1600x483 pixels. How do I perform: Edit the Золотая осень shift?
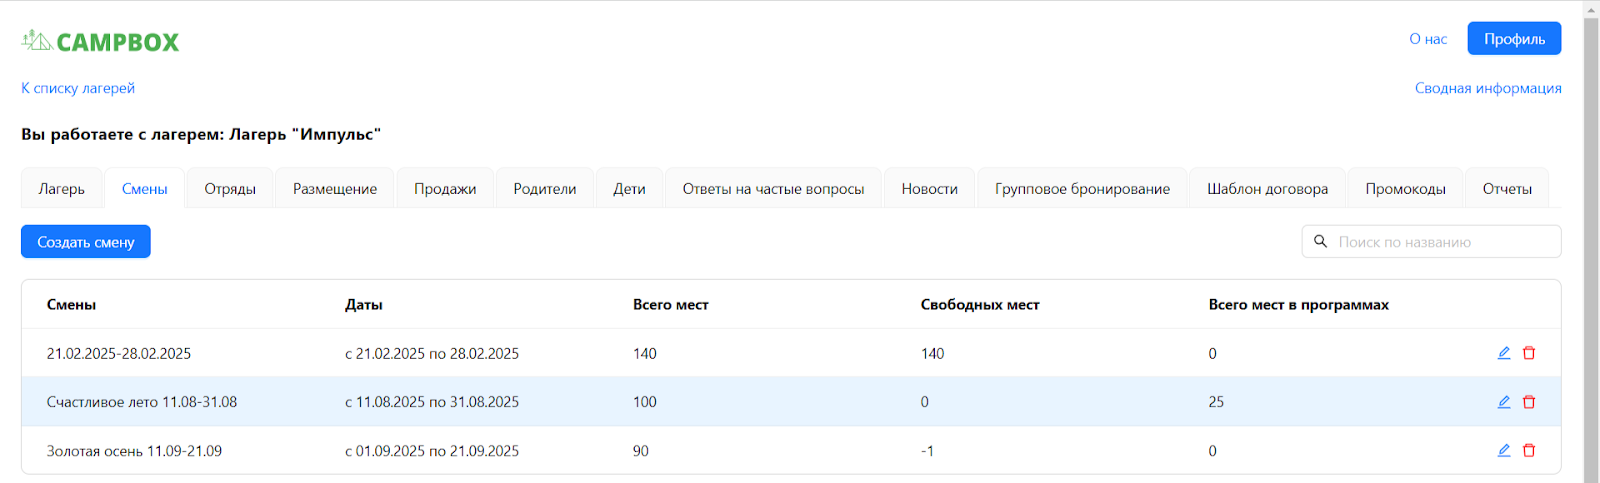(1503, 451)
